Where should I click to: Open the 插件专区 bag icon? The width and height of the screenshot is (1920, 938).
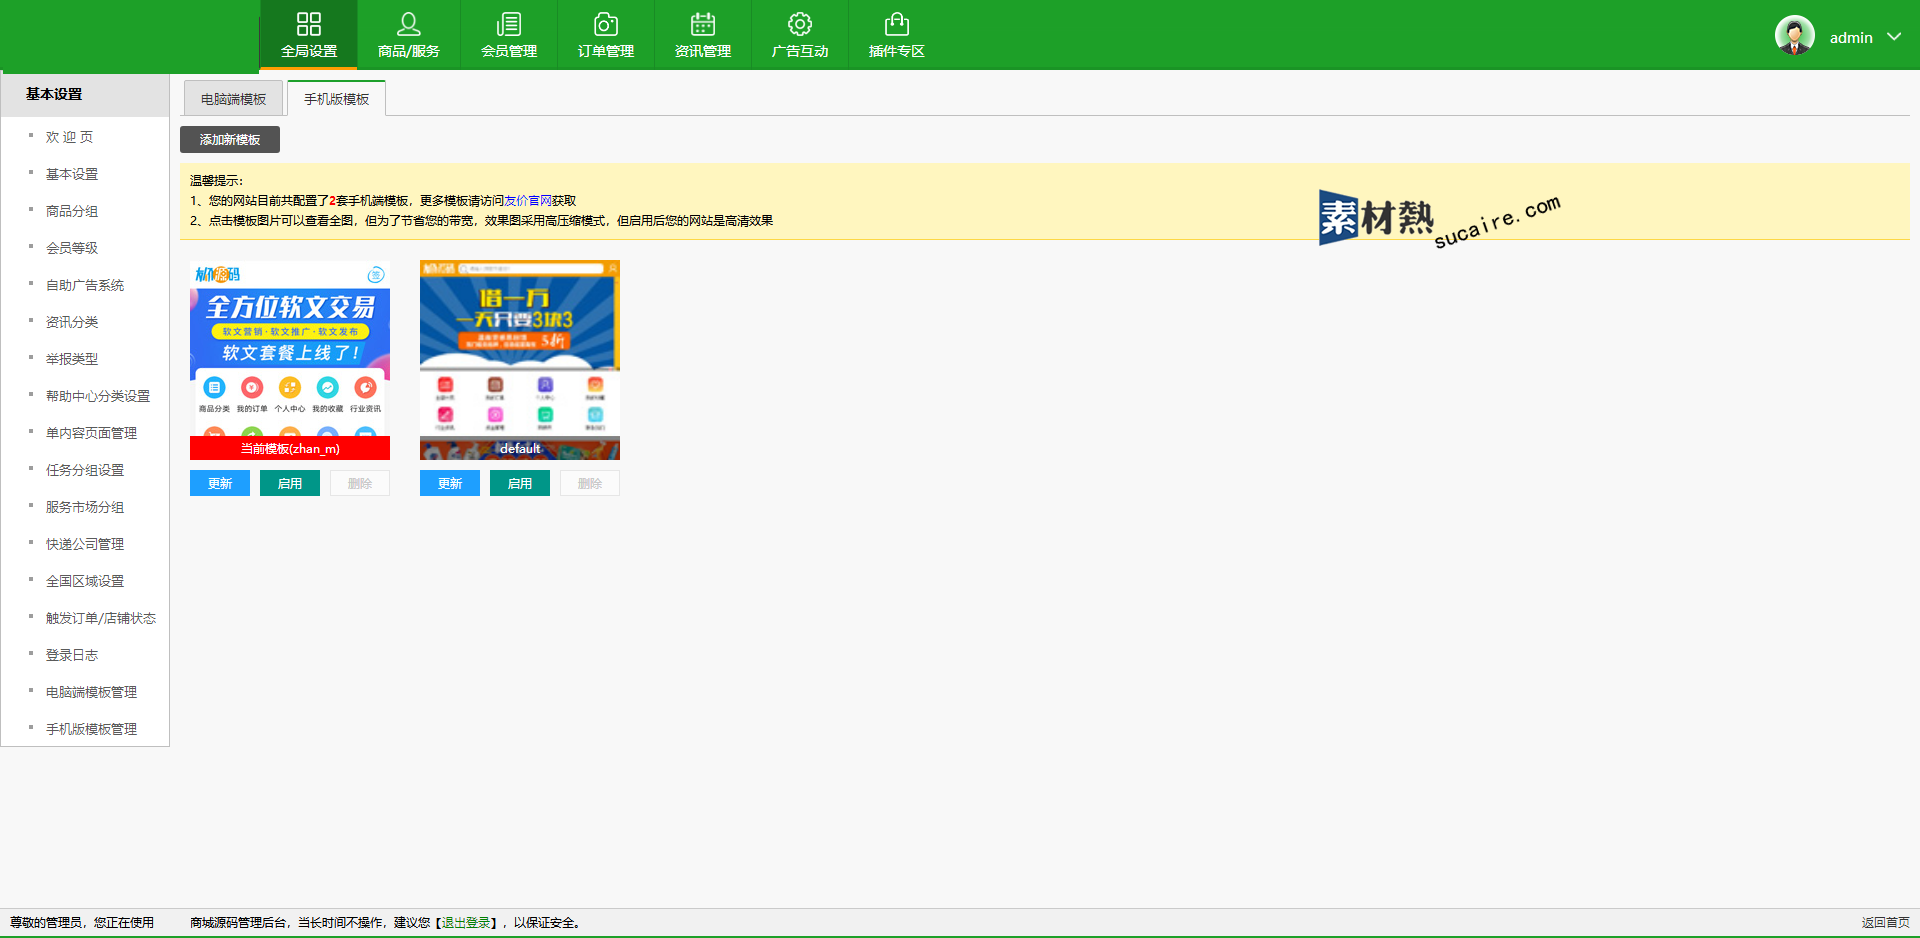click(897, 24)
